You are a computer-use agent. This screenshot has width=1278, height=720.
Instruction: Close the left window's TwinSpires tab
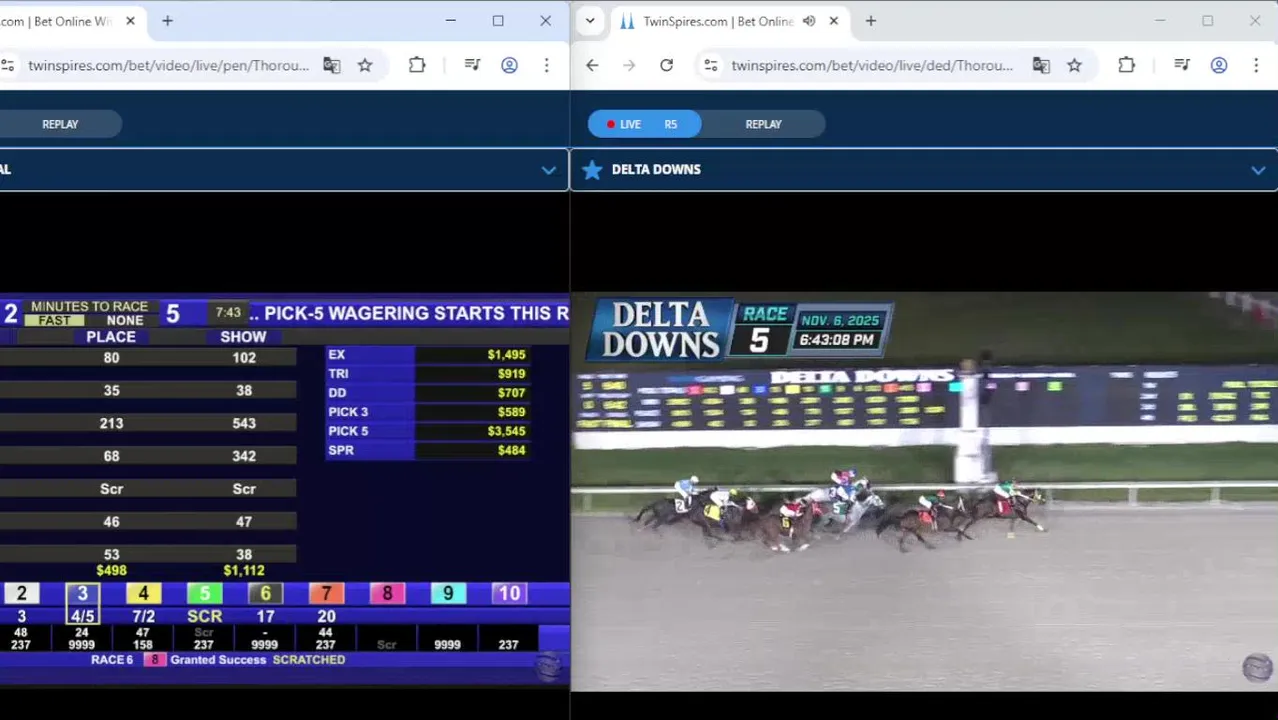coord(130,21)
